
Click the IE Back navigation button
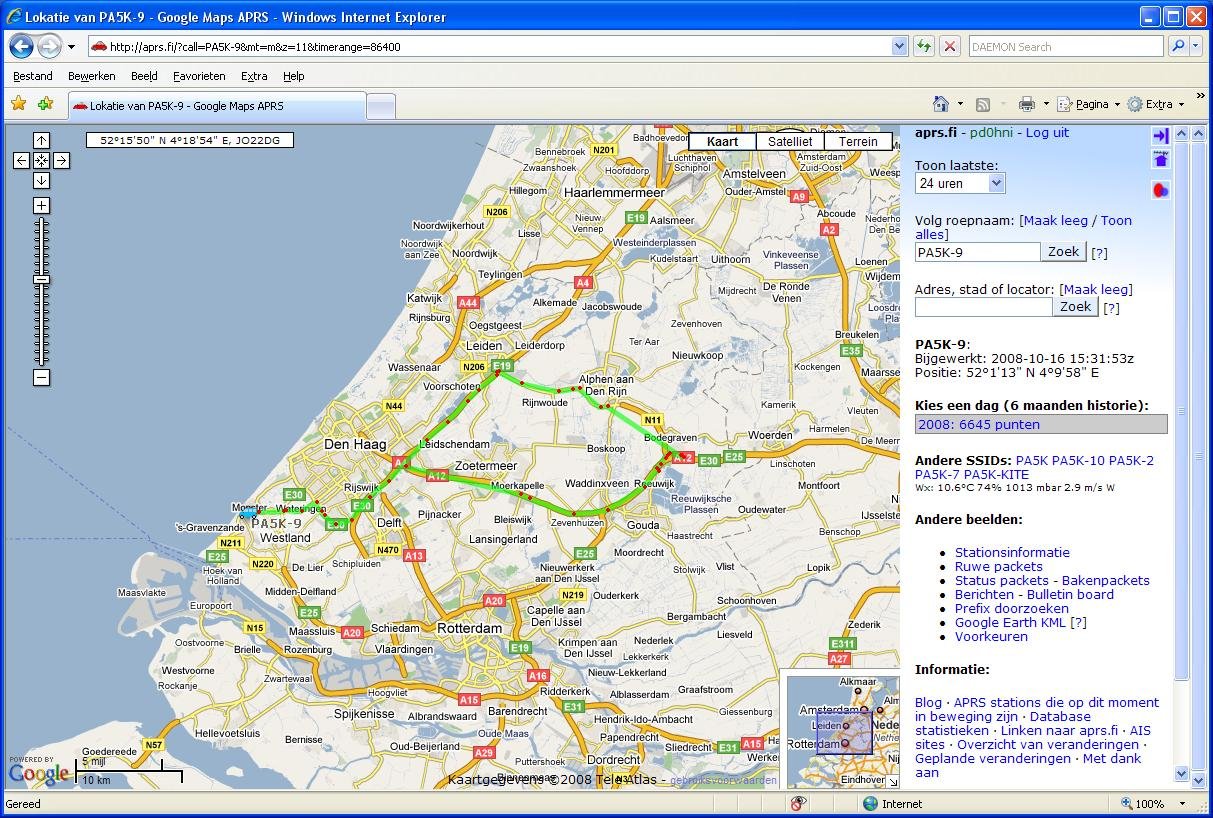pos(21,46)
